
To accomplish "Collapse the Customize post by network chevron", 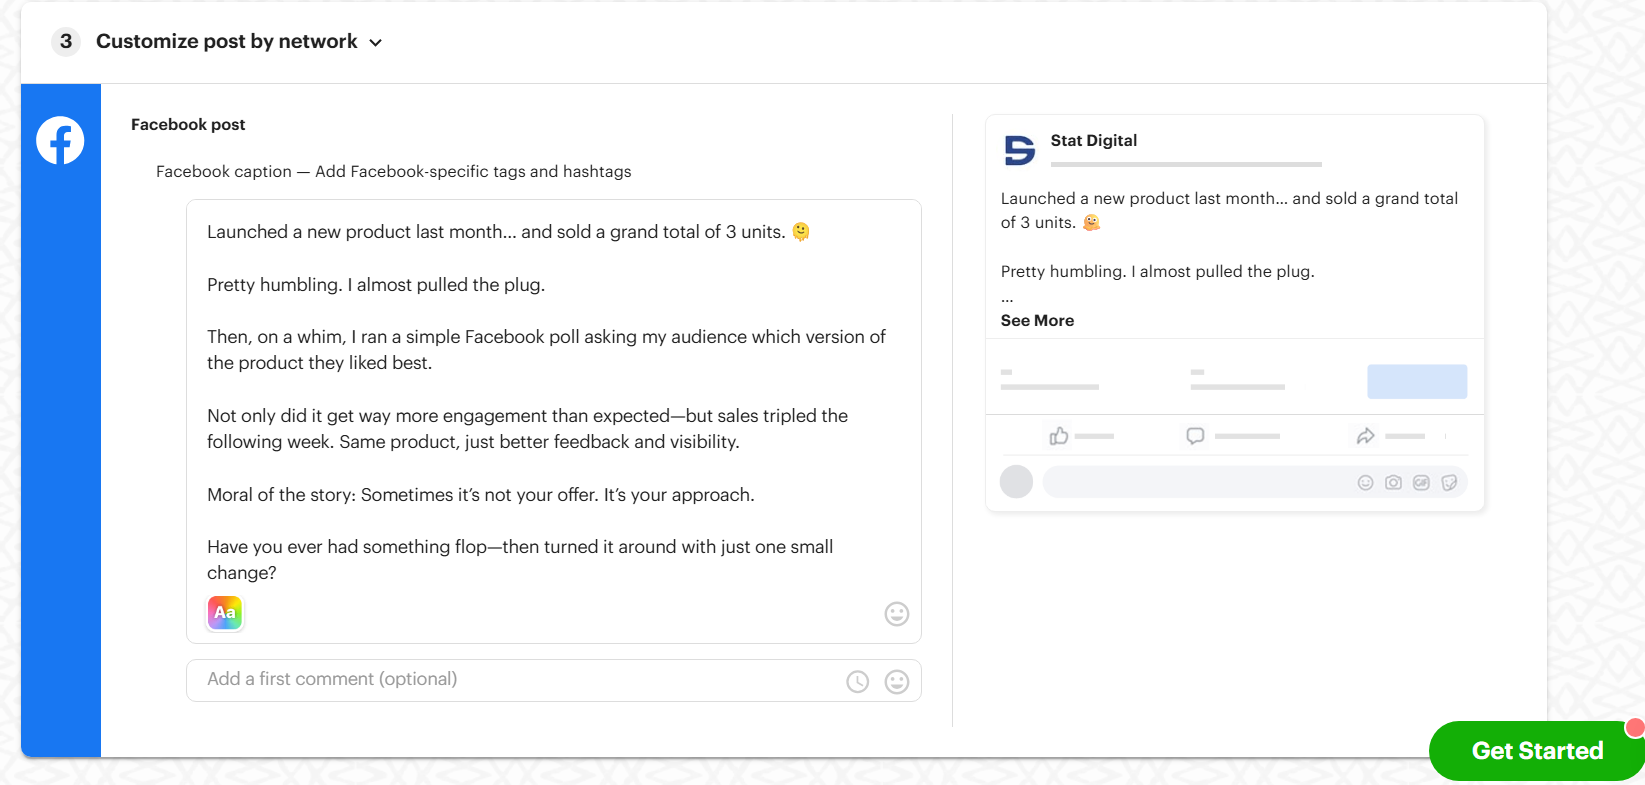I will (x=376, y=43).
